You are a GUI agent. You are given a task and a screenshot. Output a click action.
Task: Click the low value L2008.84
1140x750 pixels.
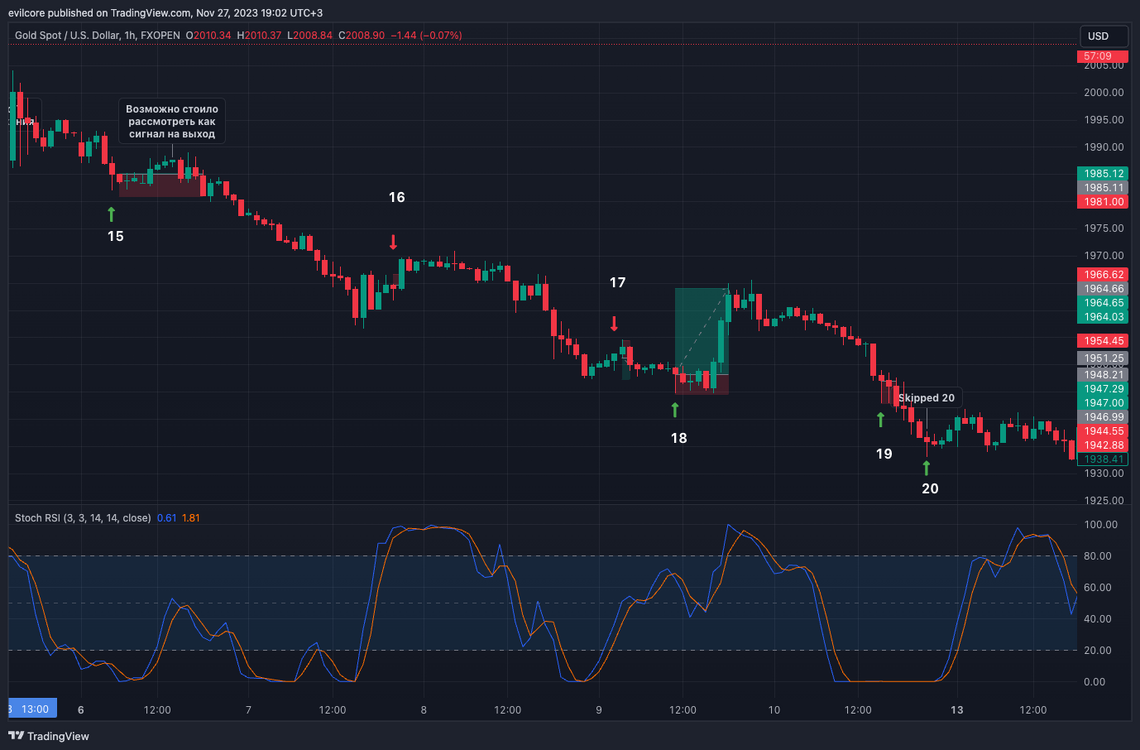pyautogui.click(x=310, y=35)
